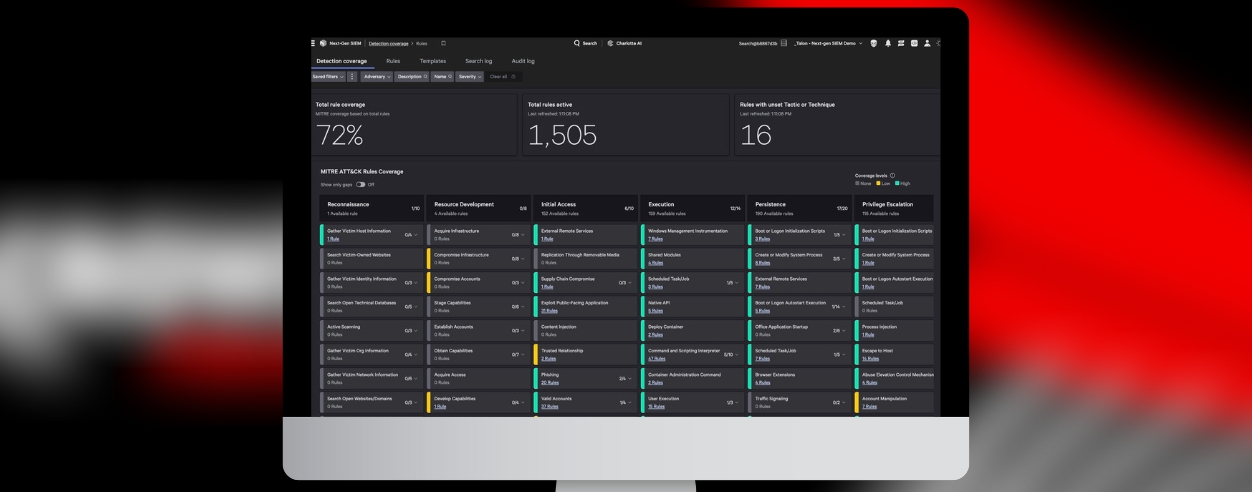The image size is (1252, 492).
Task: Switch to the Rules tab
Action: coord(393,61)
